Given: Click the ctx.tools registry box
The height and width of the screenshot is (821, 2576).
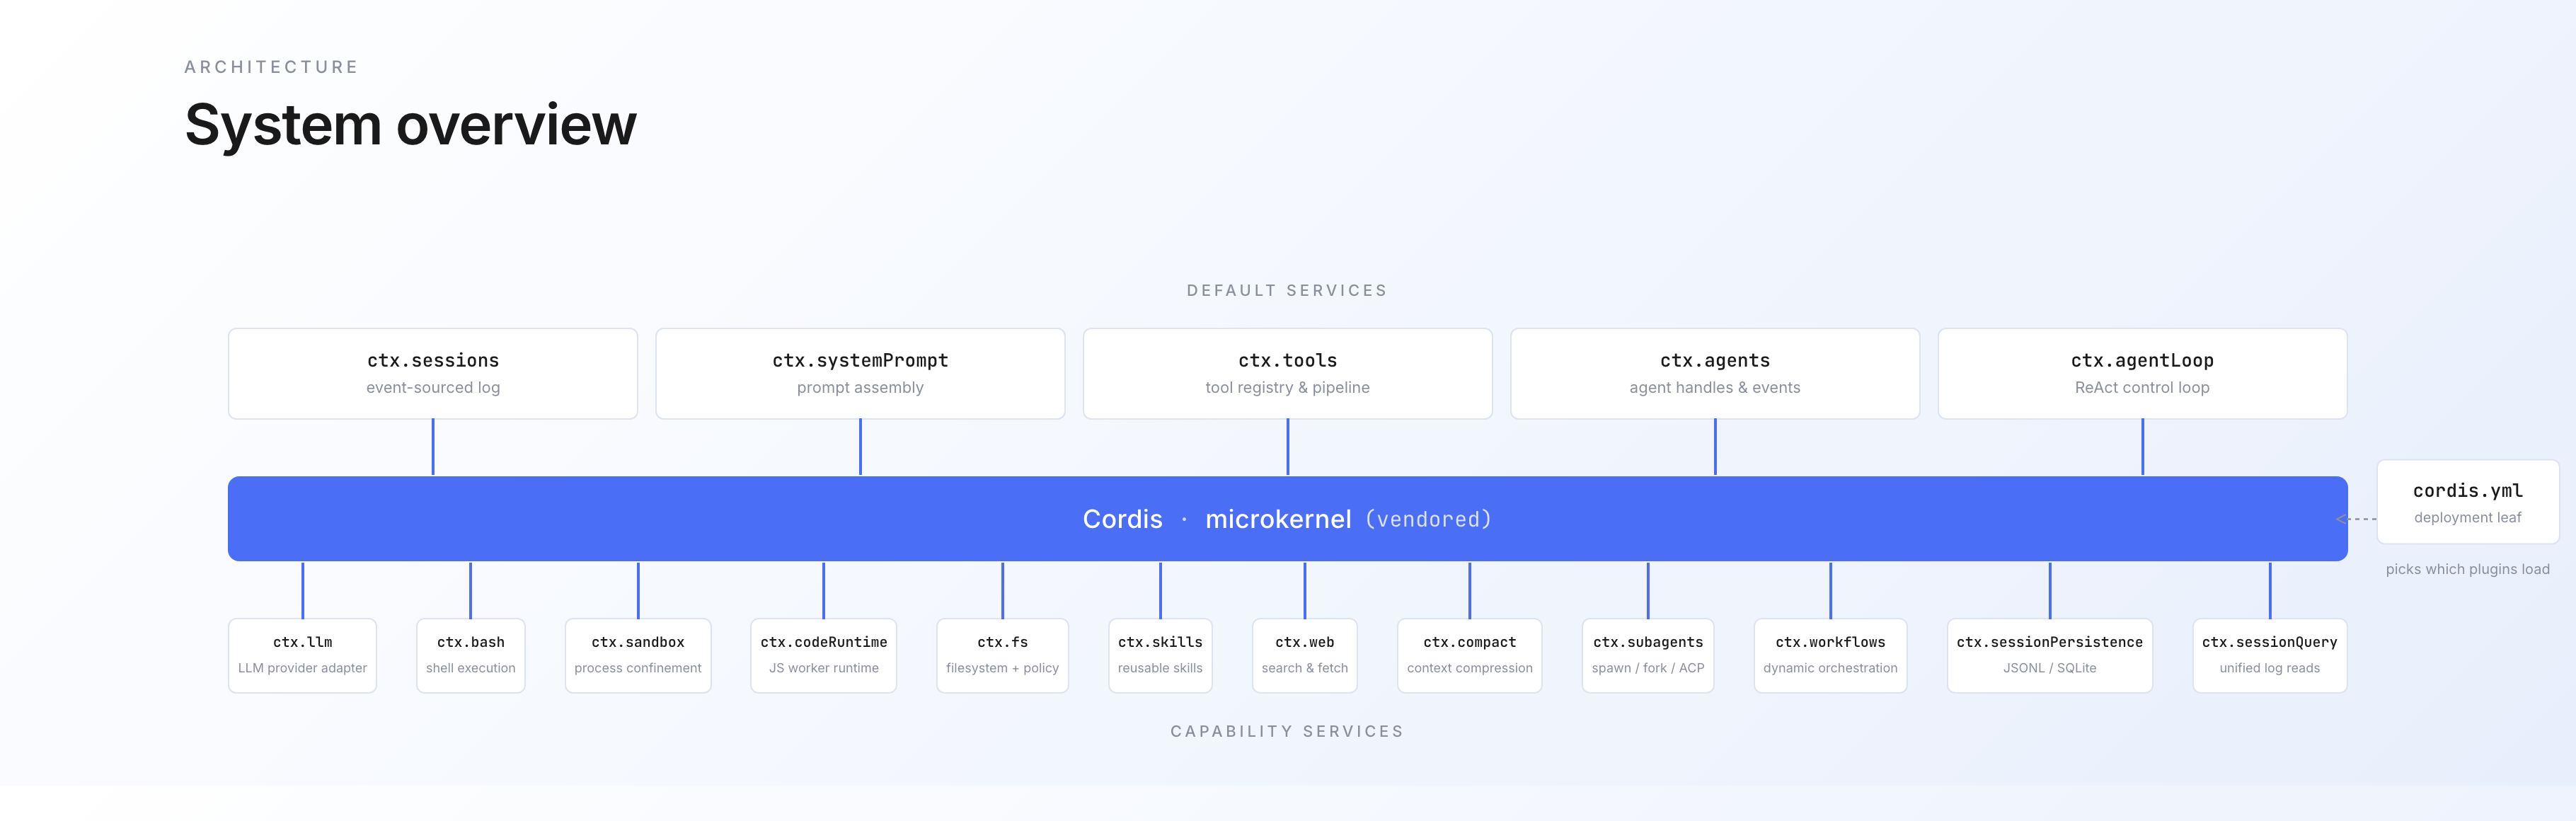Looking at the screenshot, I should click(x=1287, y=373).
